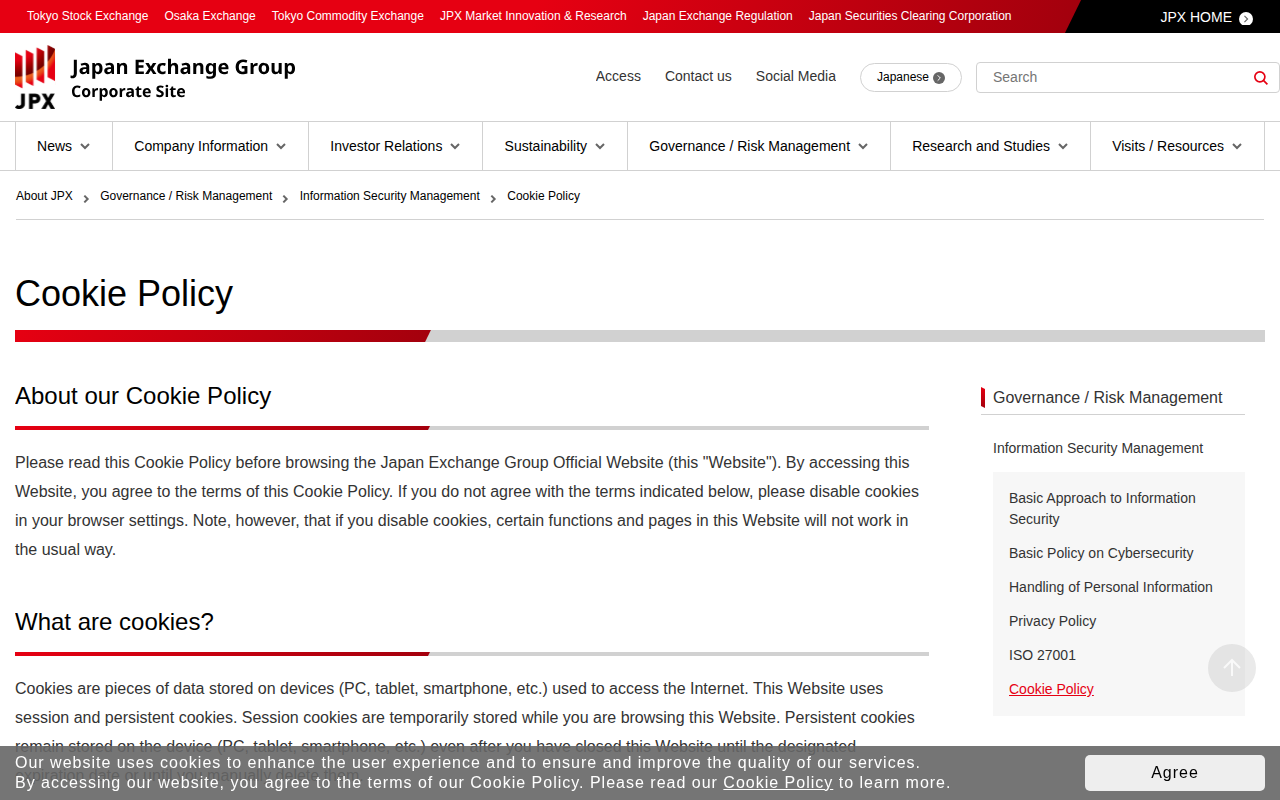
Task: Open the red Cookie Policy sidebar link
Action: (1051, 689)
